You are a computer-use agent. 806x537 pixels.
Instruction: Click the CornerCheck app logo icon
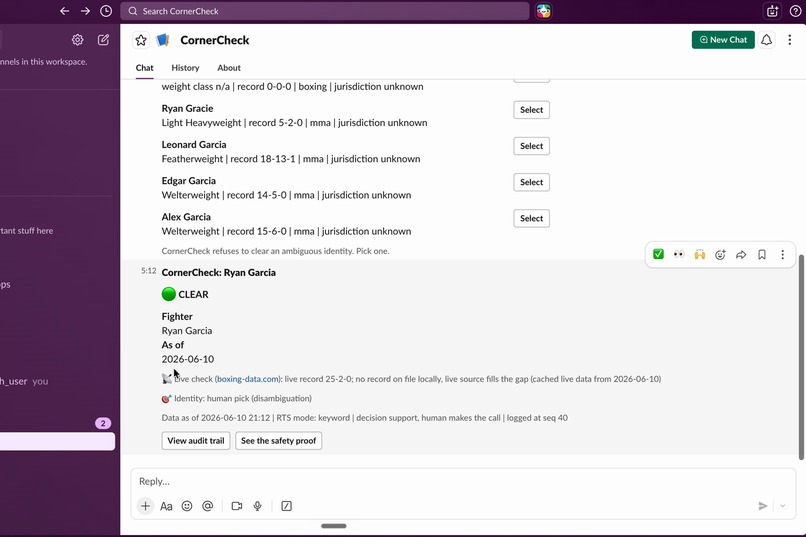163,40
